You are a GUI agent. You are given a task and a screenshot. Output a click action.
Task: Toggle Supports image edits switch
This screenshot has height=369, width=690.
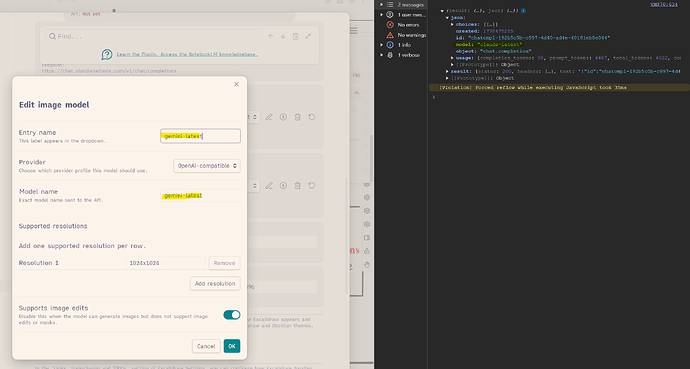(x=232, y=314)
